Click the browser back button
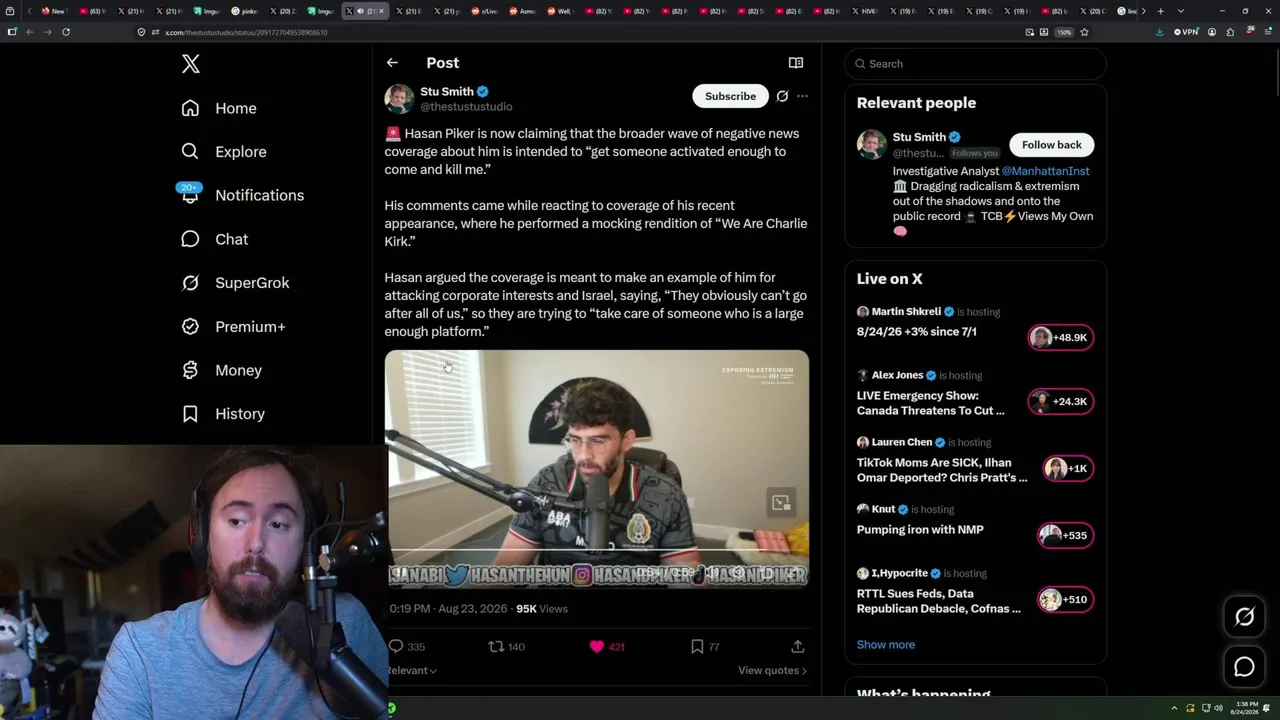 [x=30, y=32]
